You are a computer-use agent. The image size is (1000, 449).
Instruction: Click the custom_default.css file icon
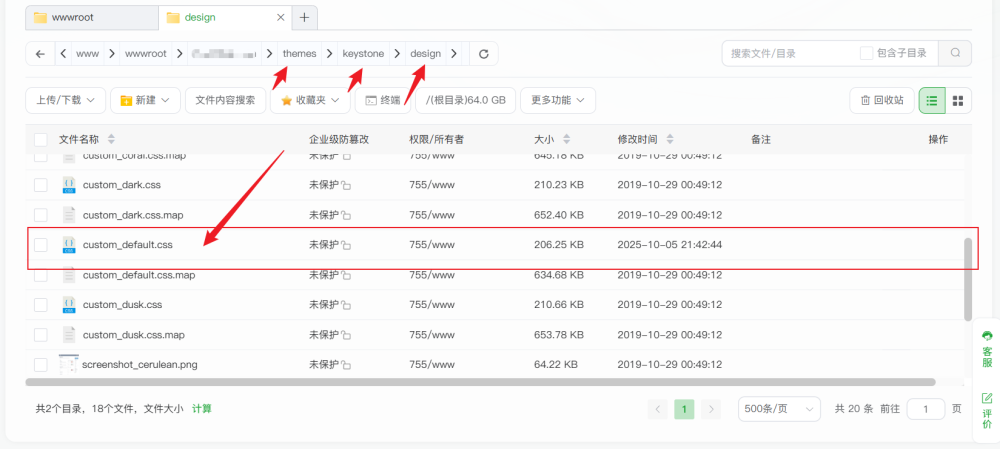(69, 245)
